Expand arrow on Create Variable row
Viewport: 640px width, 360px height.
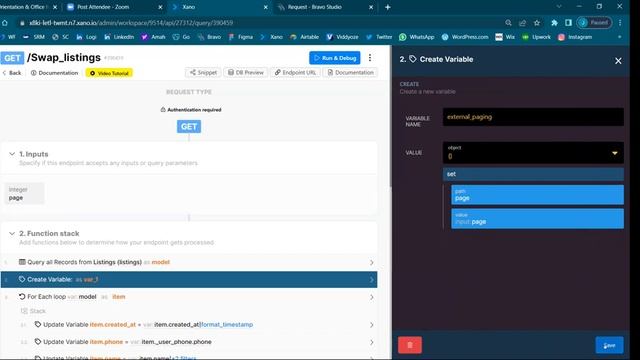tap(371, 280)
